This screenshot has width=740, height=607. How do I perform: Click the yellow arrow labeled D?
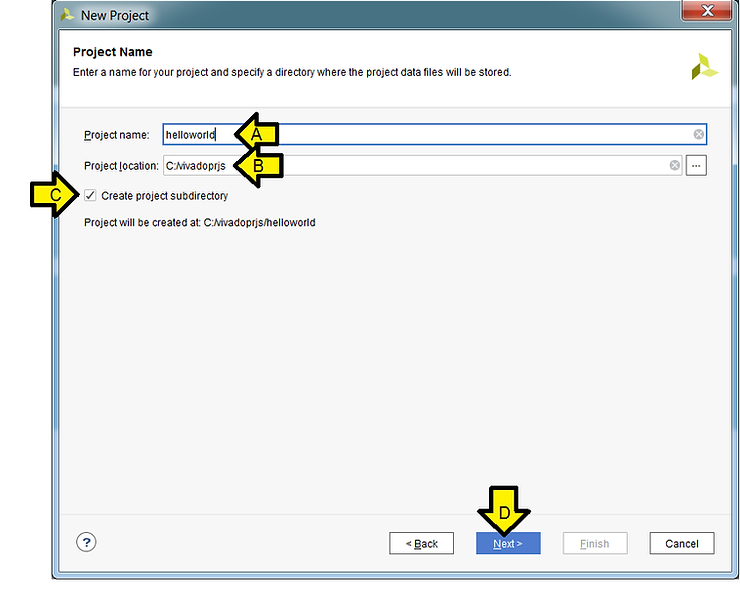[x=505, y=511]
